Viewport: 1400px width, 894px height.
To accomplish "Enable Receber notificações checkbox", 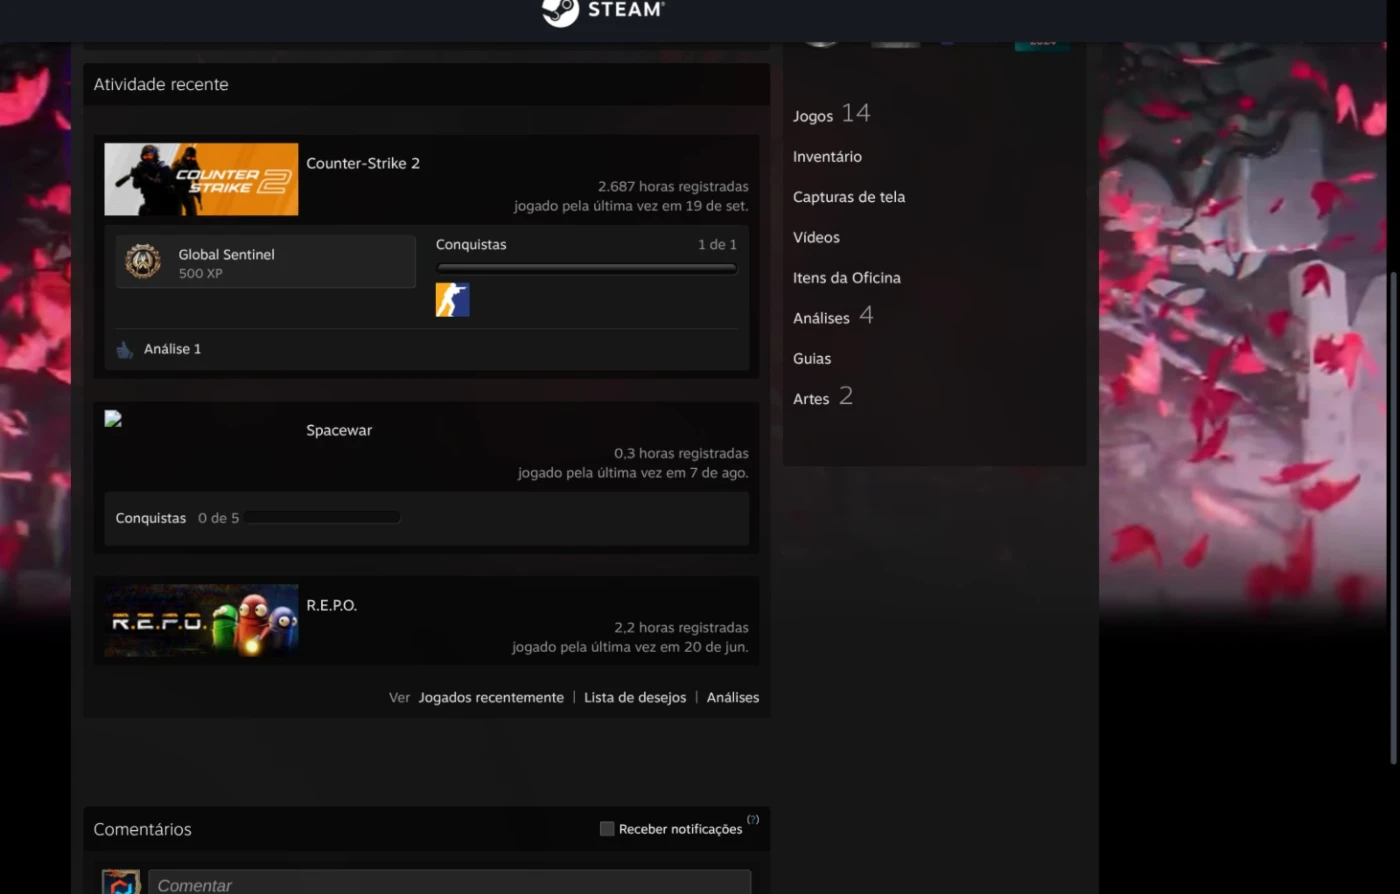I will coord(607,829).
